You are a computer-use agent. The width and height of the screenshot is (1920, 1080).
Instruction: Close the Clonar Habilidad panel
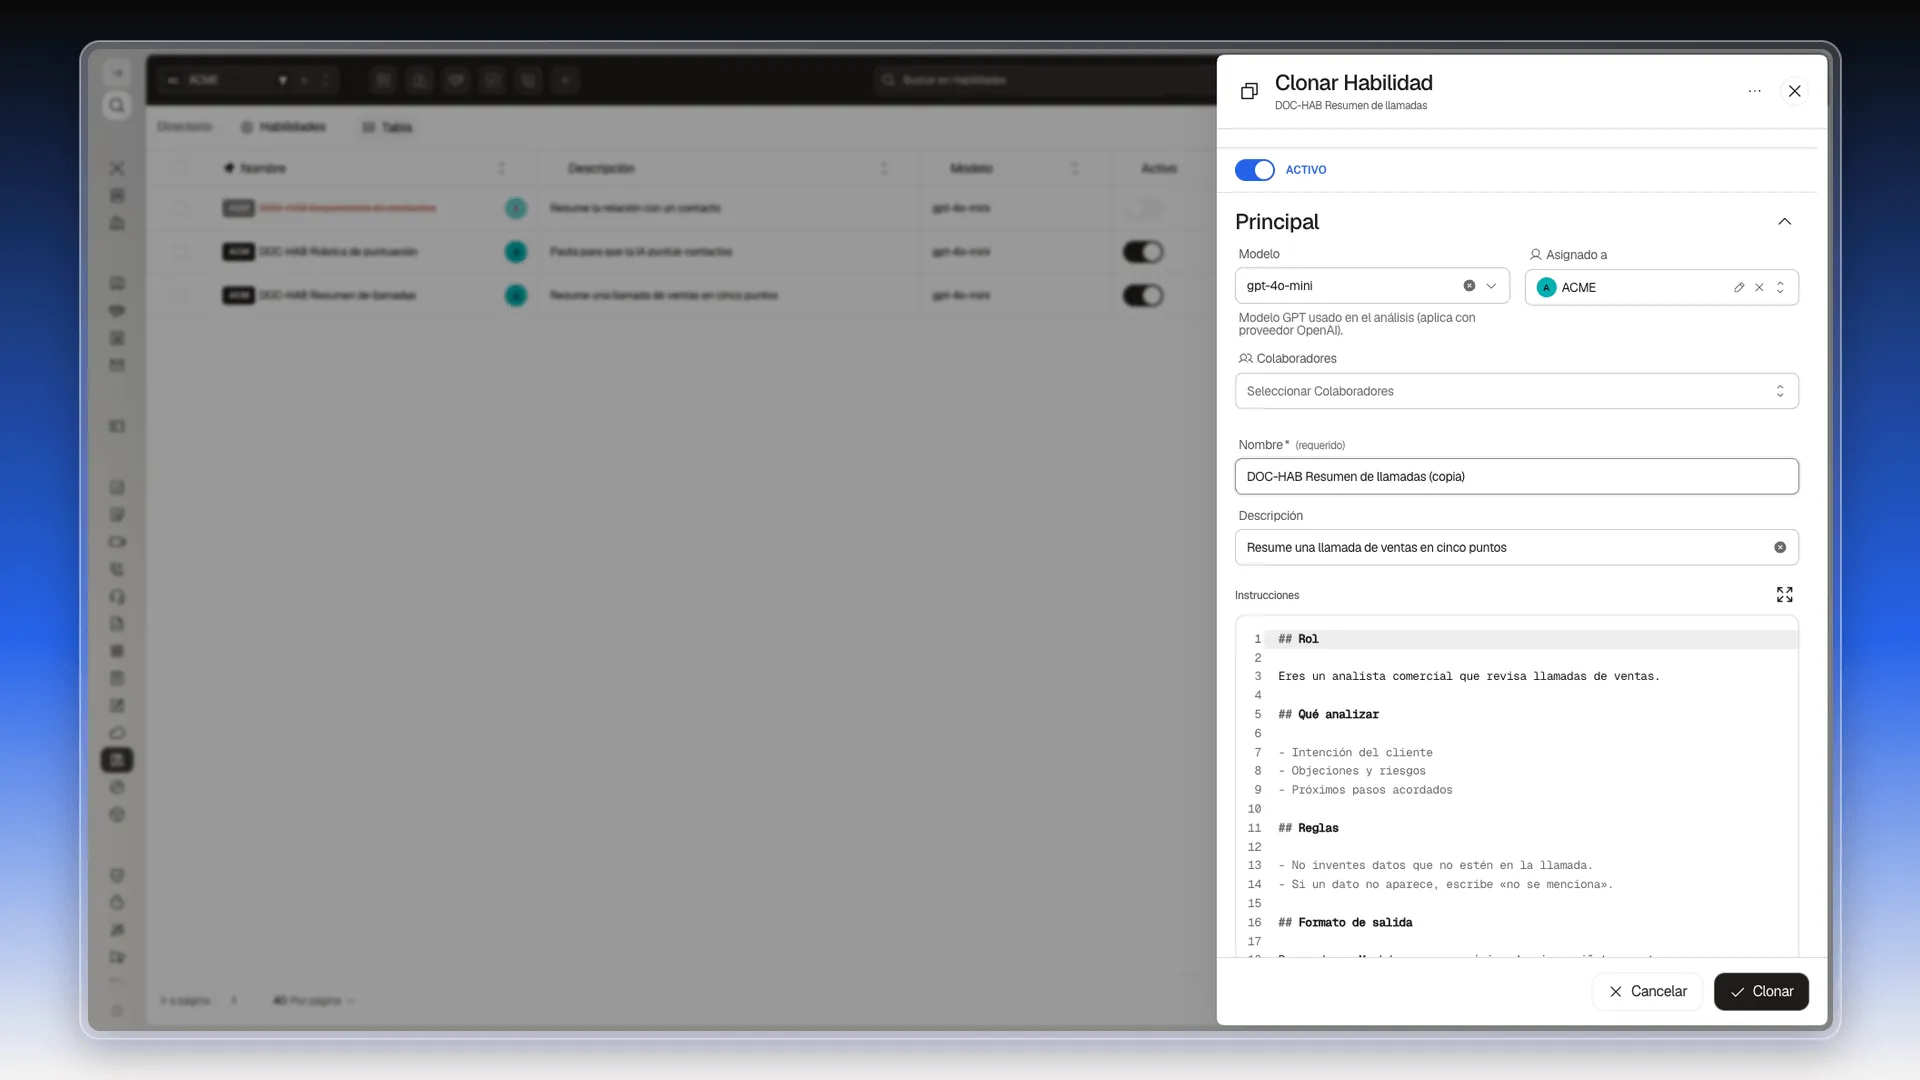click(x=1794, y=91)
